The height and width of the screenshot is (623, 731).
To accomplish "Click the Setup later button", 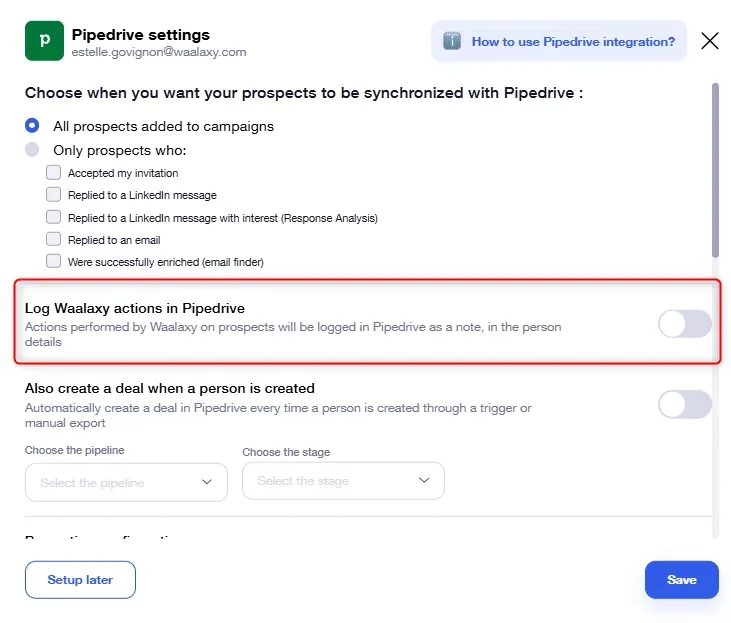I will coord(80,580).
